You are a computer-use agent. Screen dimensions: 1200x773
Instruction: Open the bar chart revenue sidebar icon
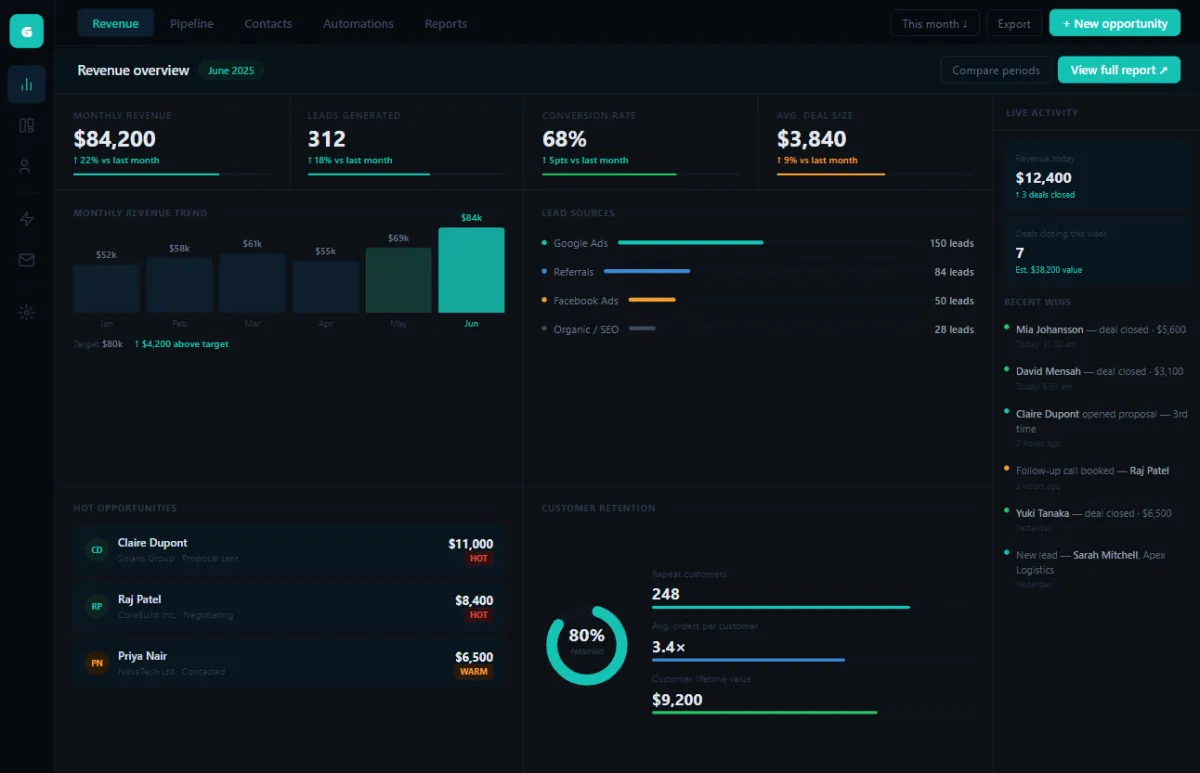(27, 85)
